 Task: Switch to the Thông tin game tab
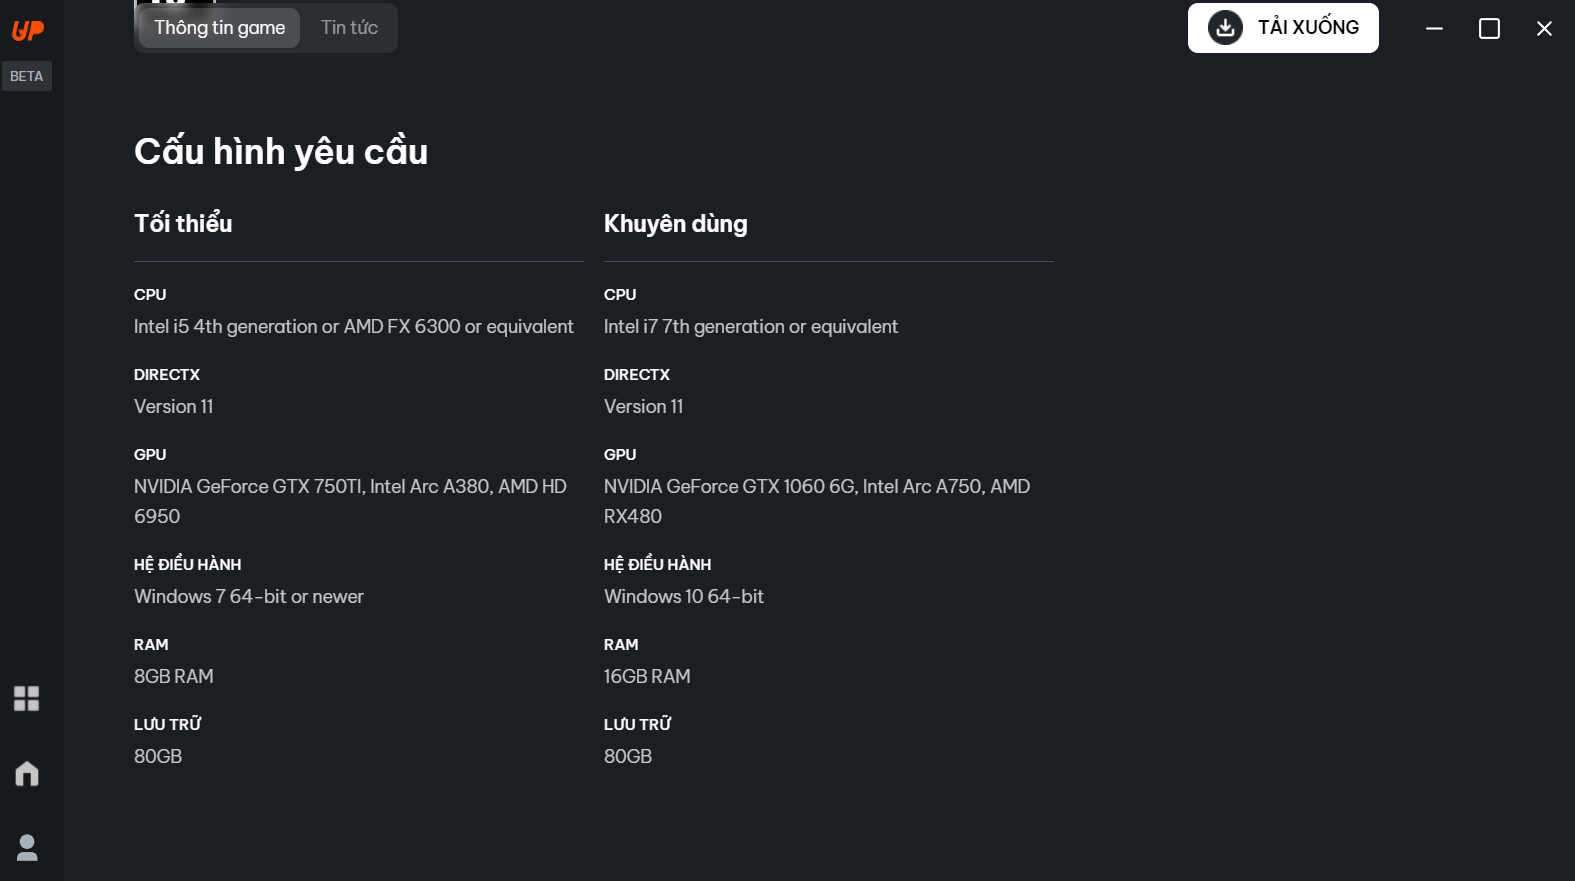coord(219,28)
